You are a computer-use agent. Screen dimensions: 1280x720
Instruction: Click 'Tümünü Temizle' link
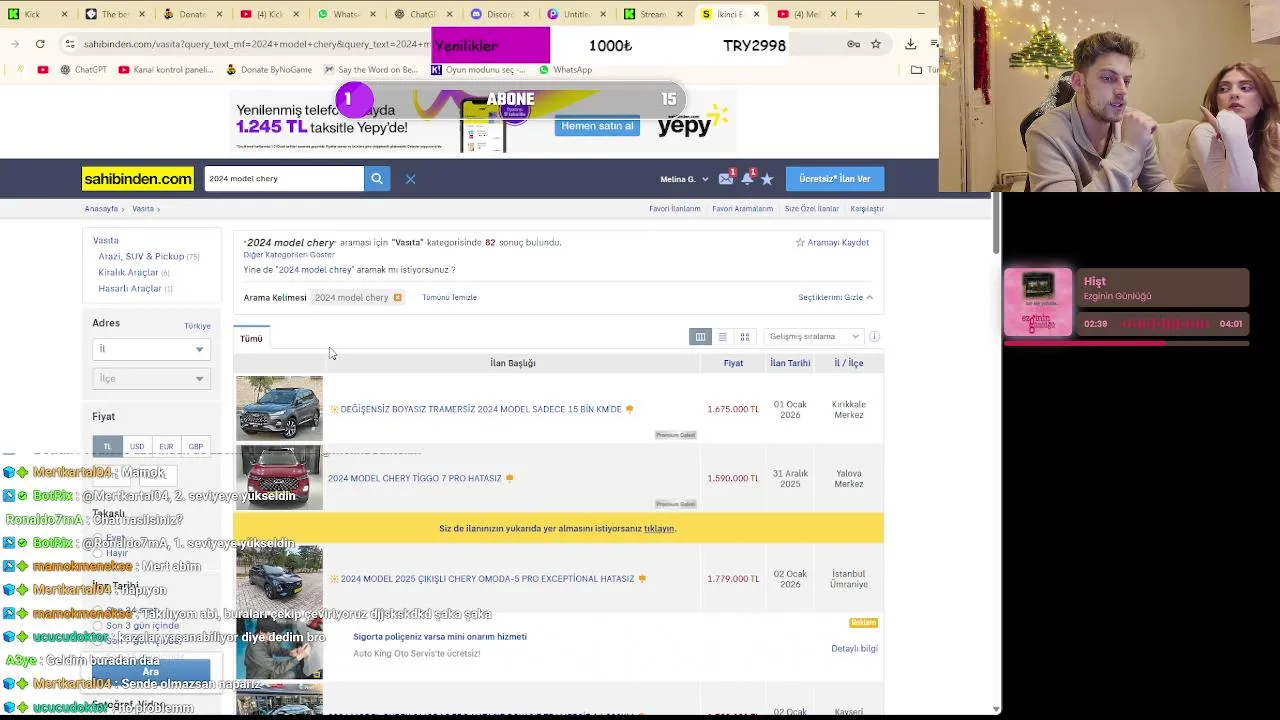coord(449,298)
